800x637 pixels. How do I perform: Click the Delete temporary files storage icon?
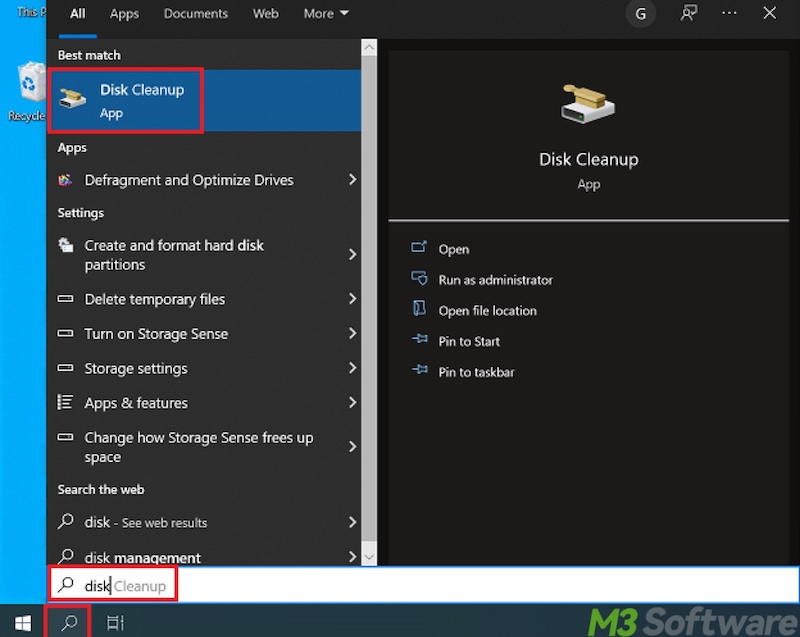coord(65,298)
